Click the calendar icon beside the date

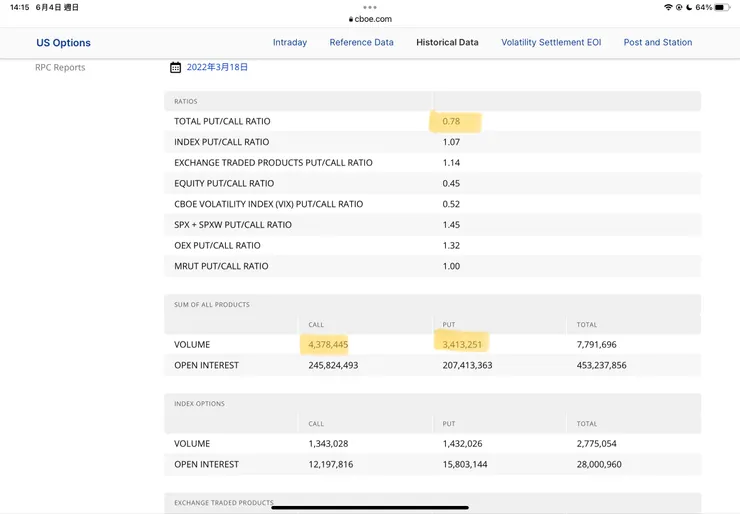pos(176,67)
